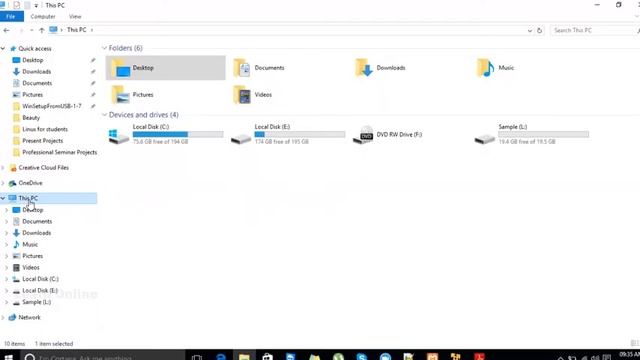Image resolution: width=640 pixels, height=360 pixels.
Task: Select the Local Disk (C:) drive icon
Action: click(119, 136)
